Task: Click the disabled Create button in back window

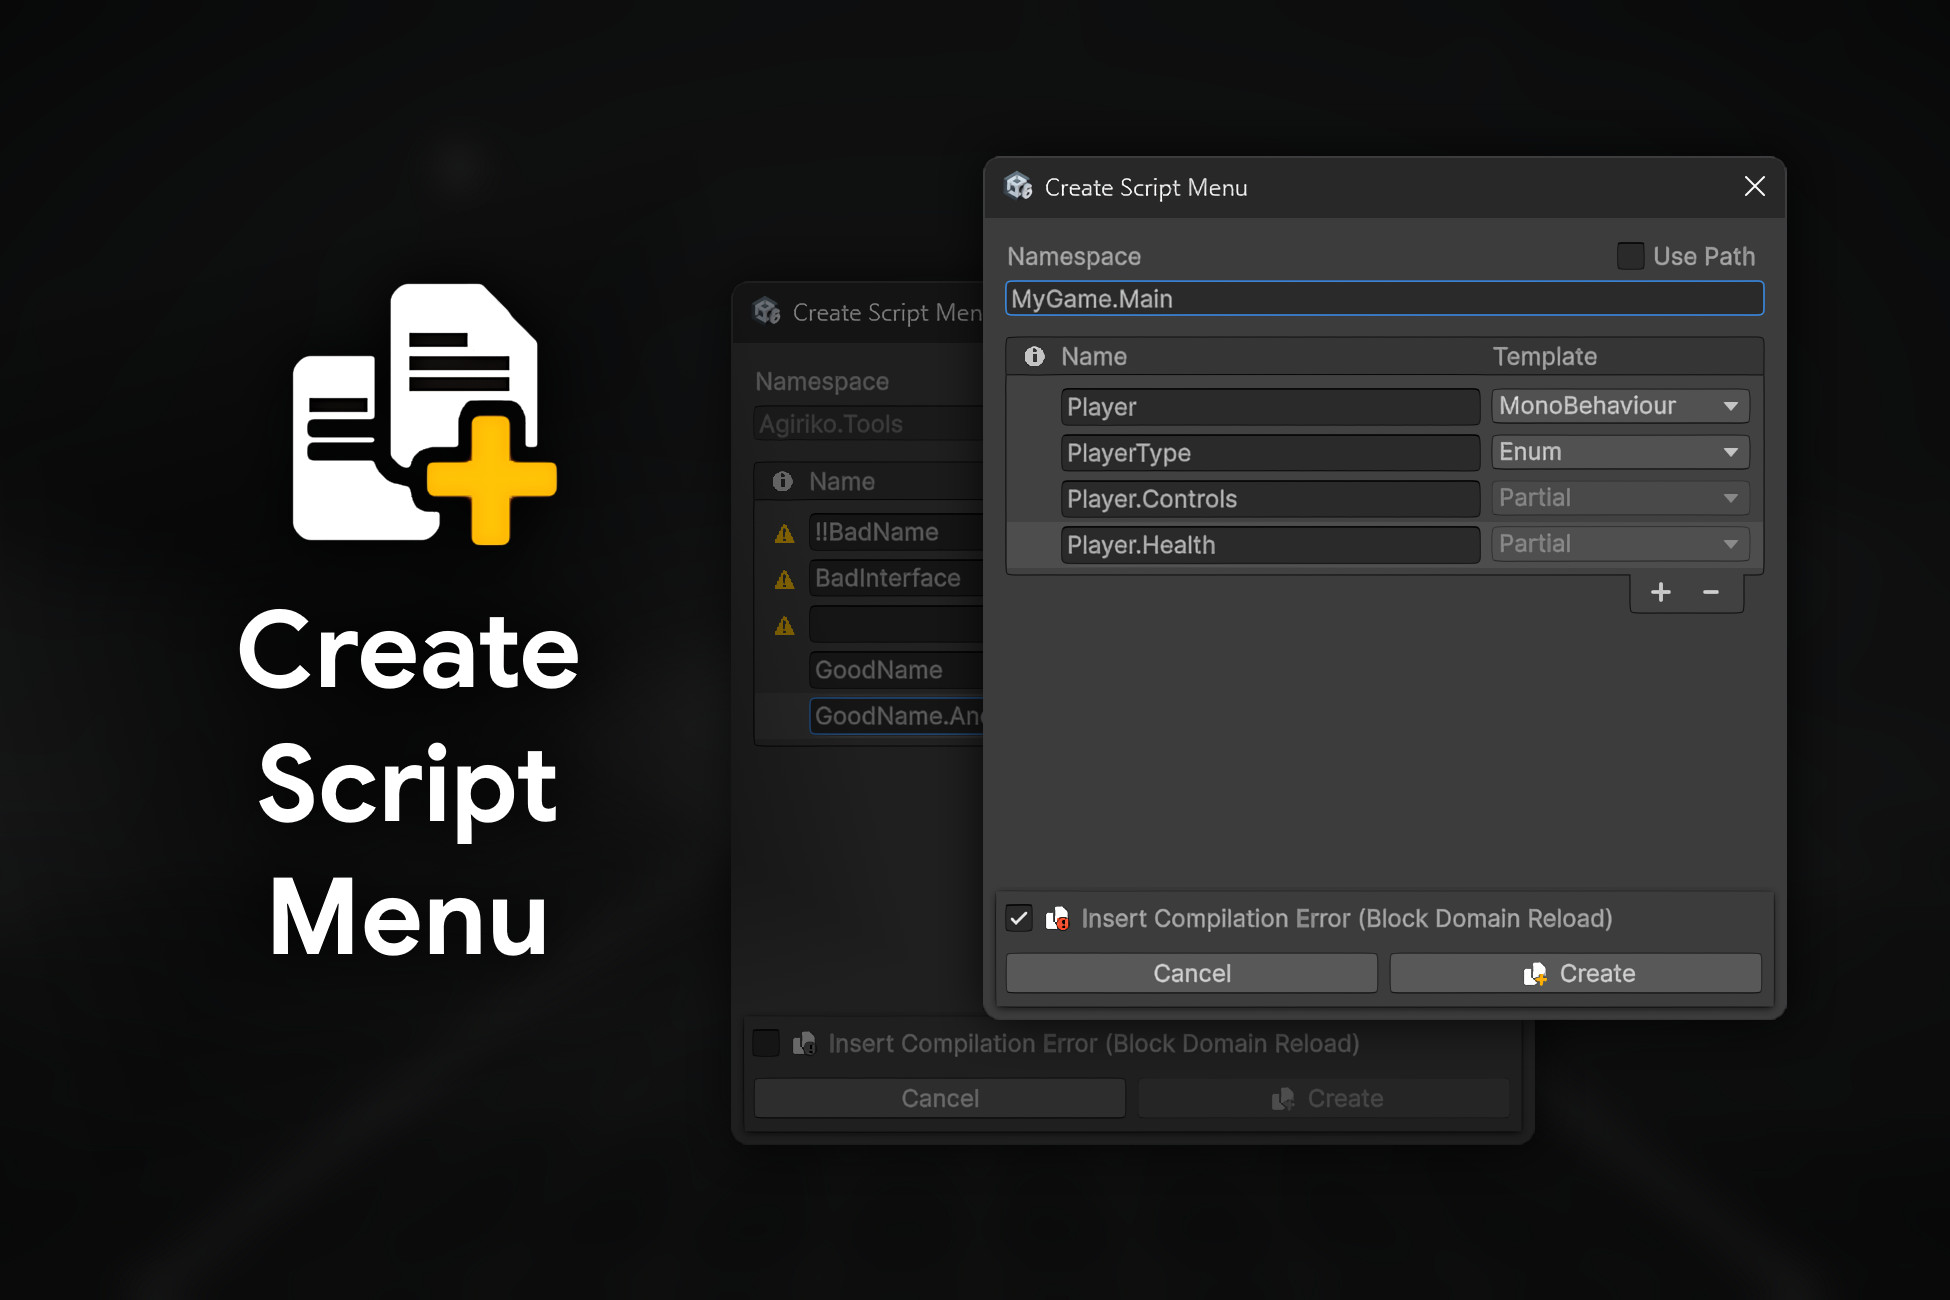Action: (x=1324, y=1098)
